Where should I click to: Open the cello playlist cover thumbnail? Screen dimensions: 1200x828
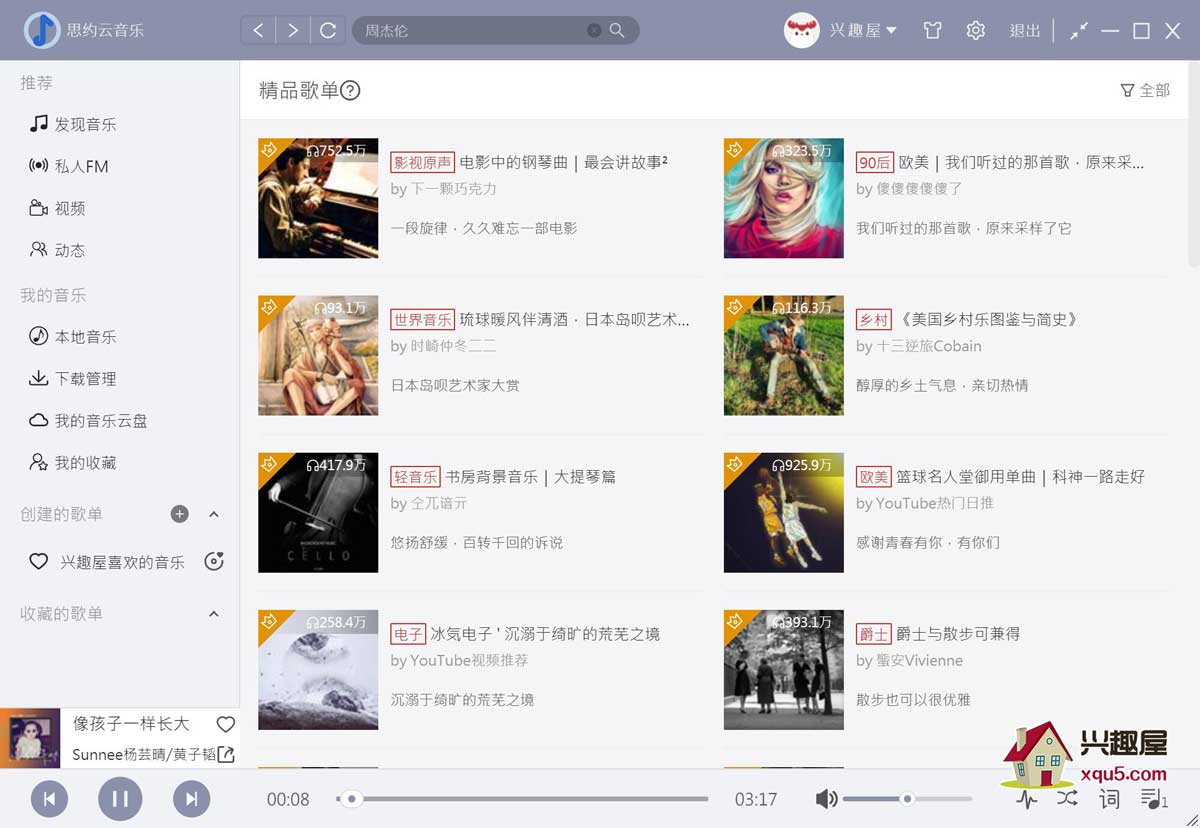pos(318,512)
